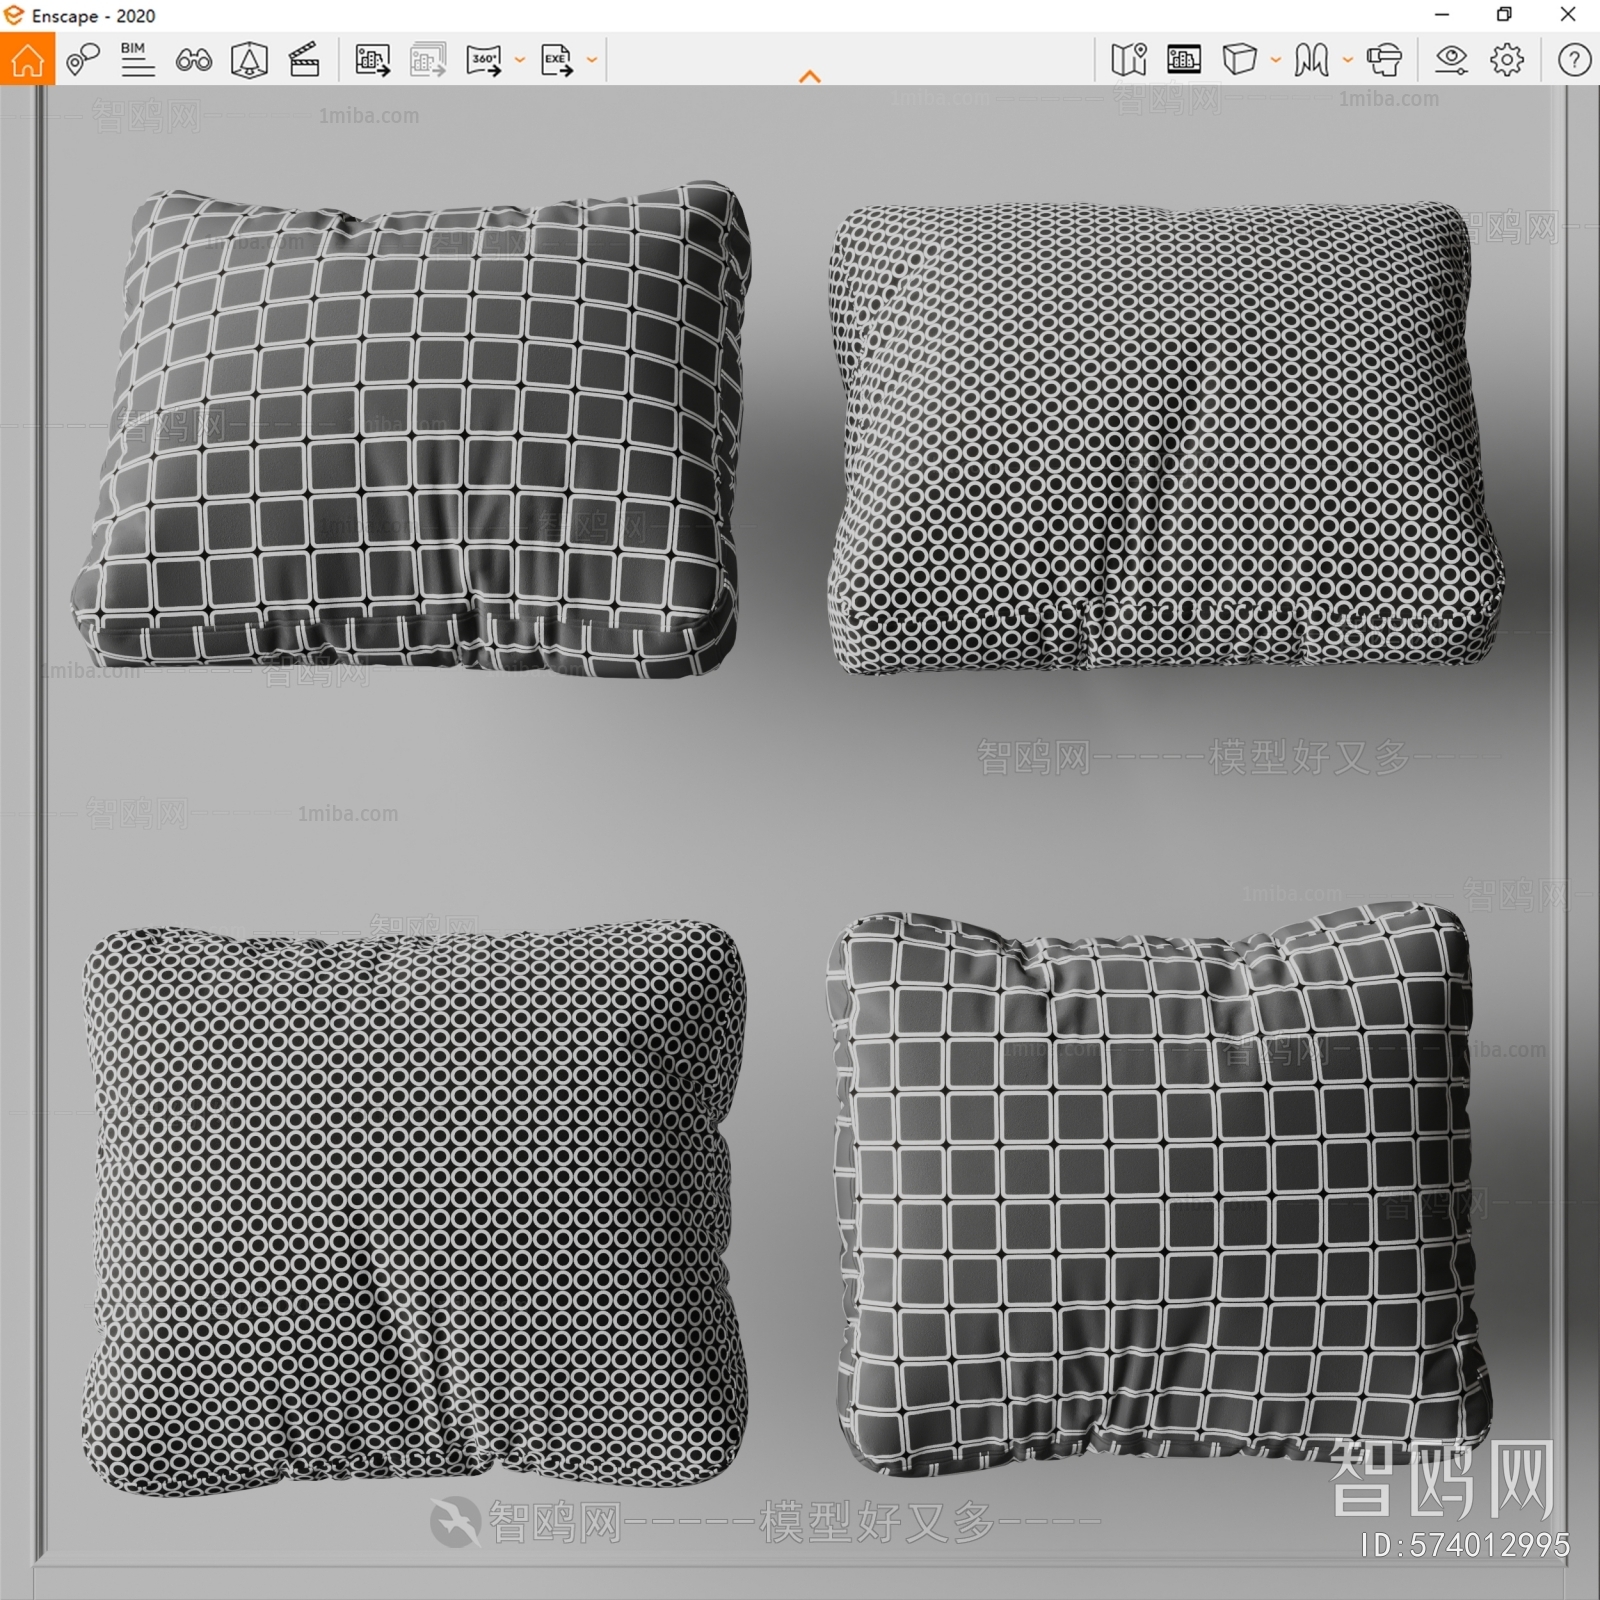The width and height of the screenshot is (1600, 1600).
Task: Close the Enscape window
Action: pos(1568,14)
